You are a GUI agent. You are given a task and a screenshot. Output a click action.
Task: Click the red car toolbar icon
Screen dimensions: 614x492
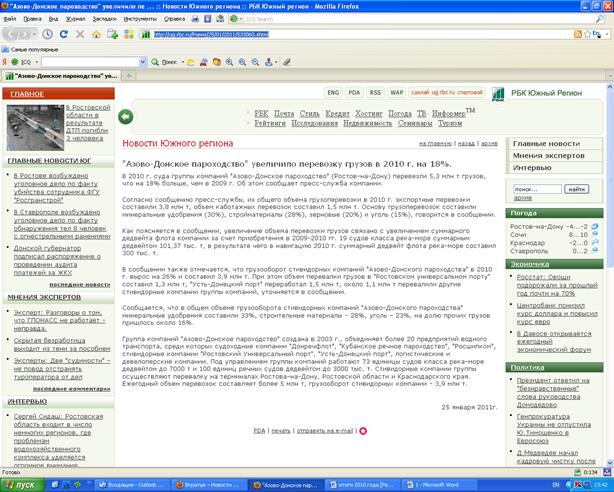(204, 62)
